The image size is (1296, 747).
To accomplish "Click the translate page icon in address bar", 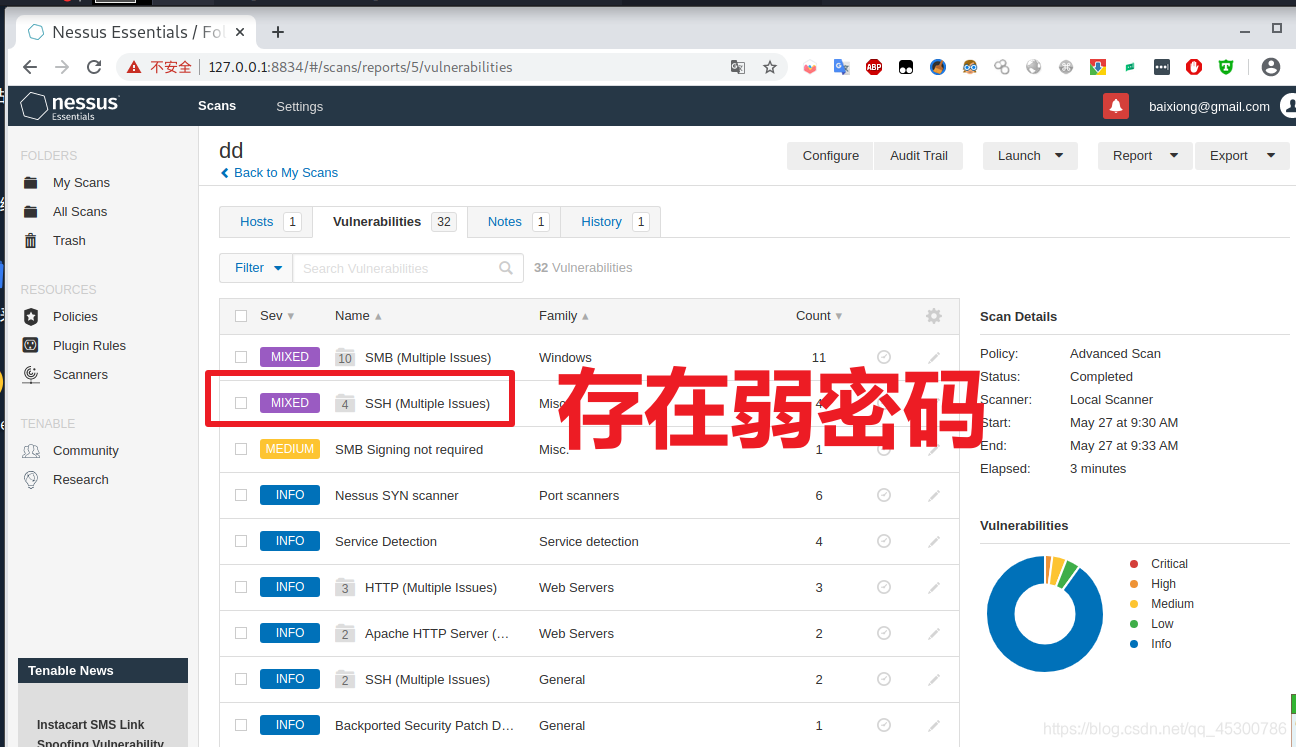I will tap(738, 67).
